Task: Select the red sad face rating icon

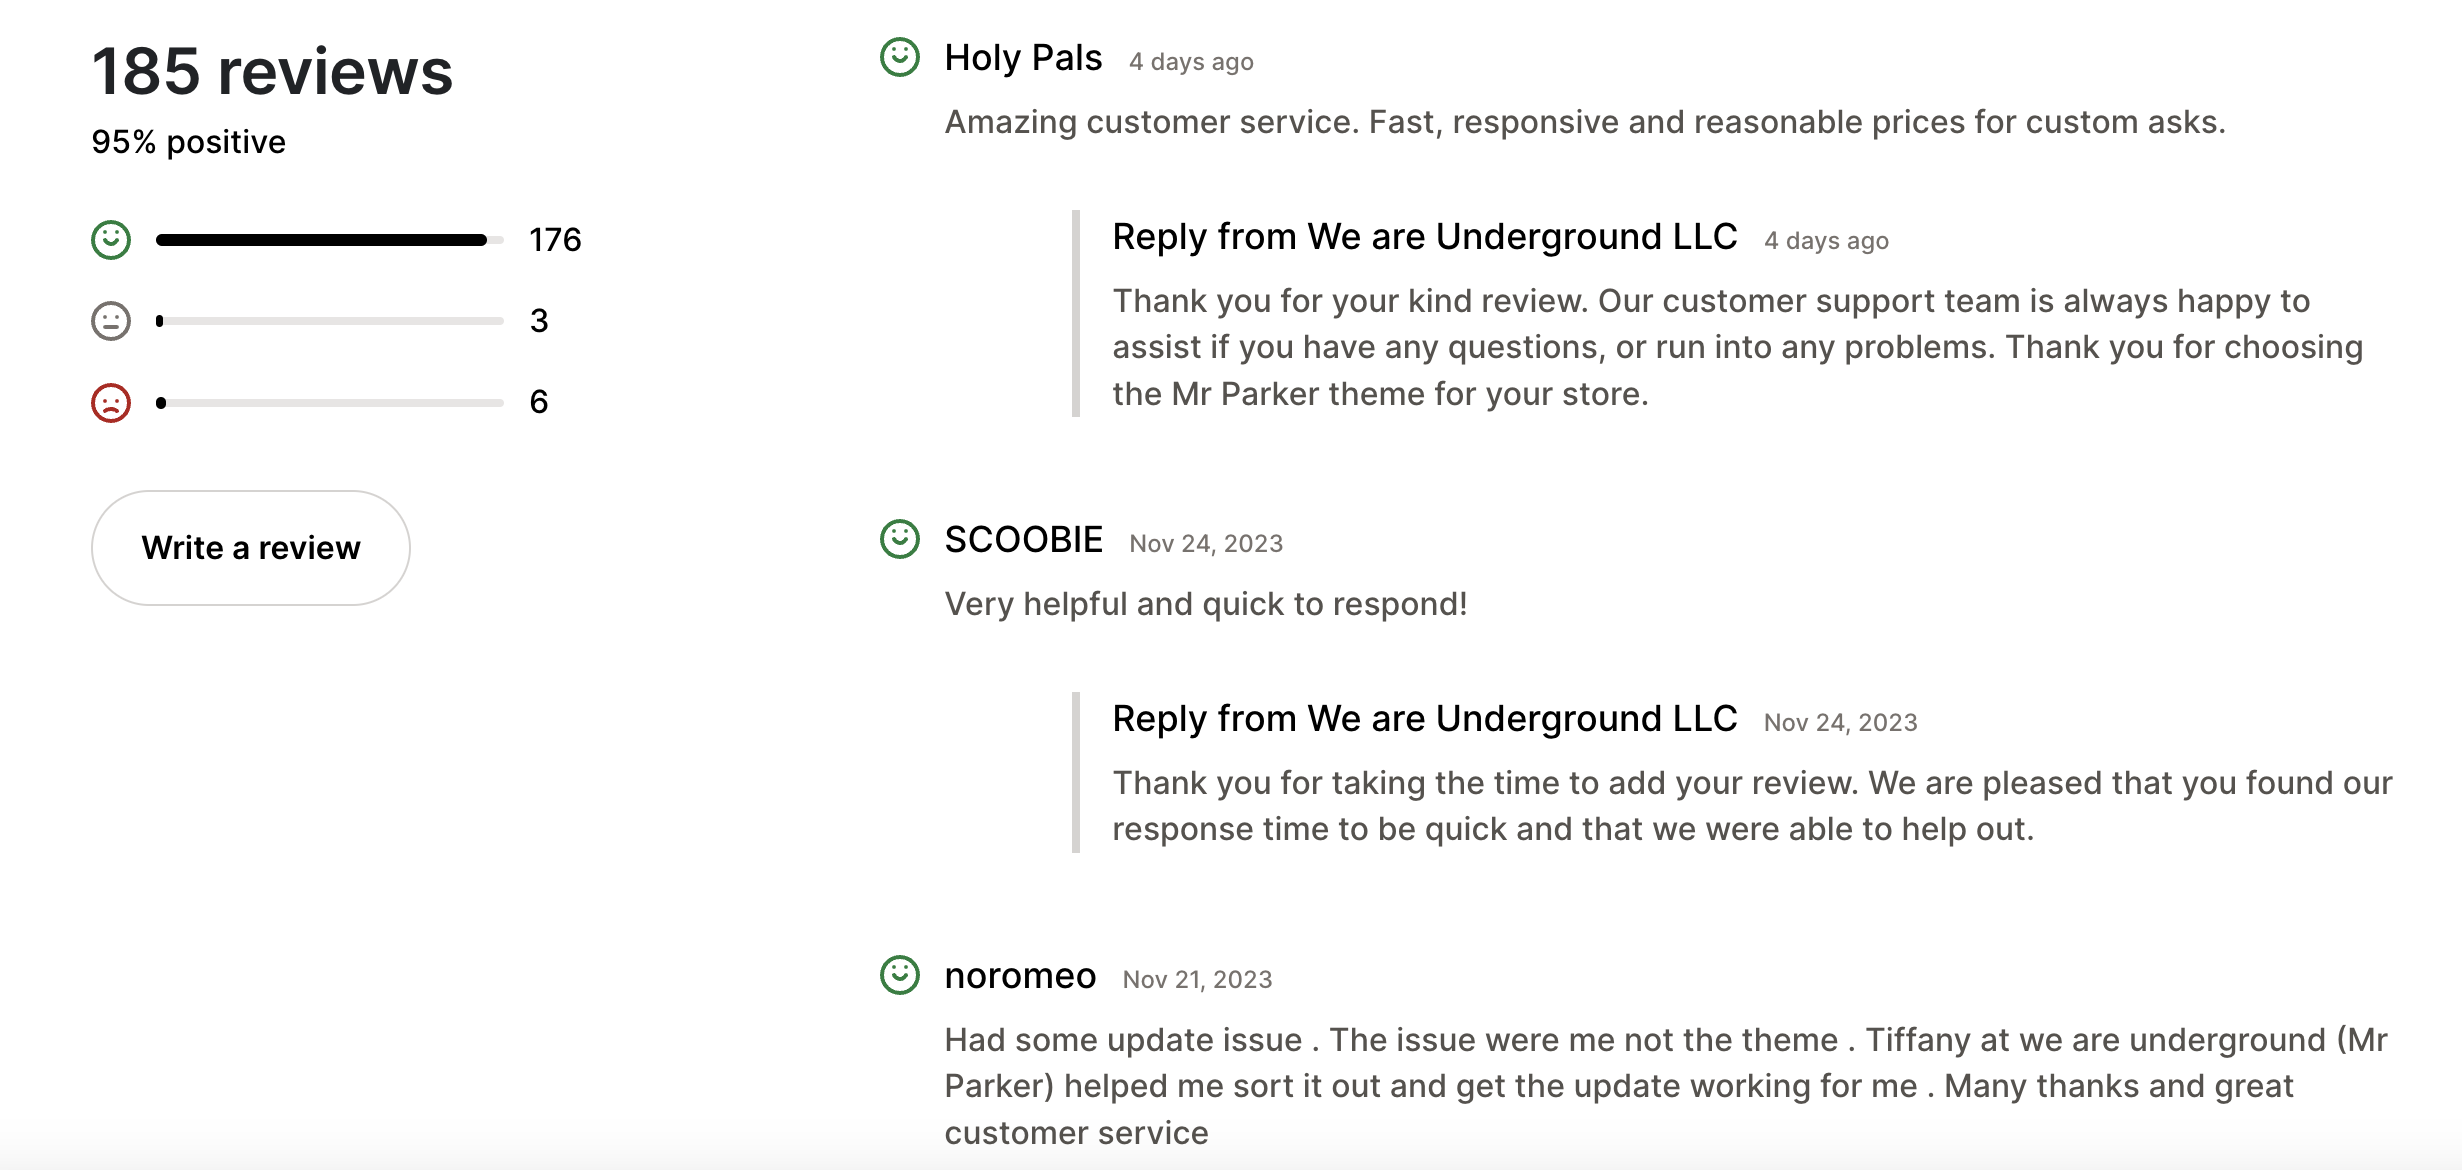Action: [x=110, y=402]
